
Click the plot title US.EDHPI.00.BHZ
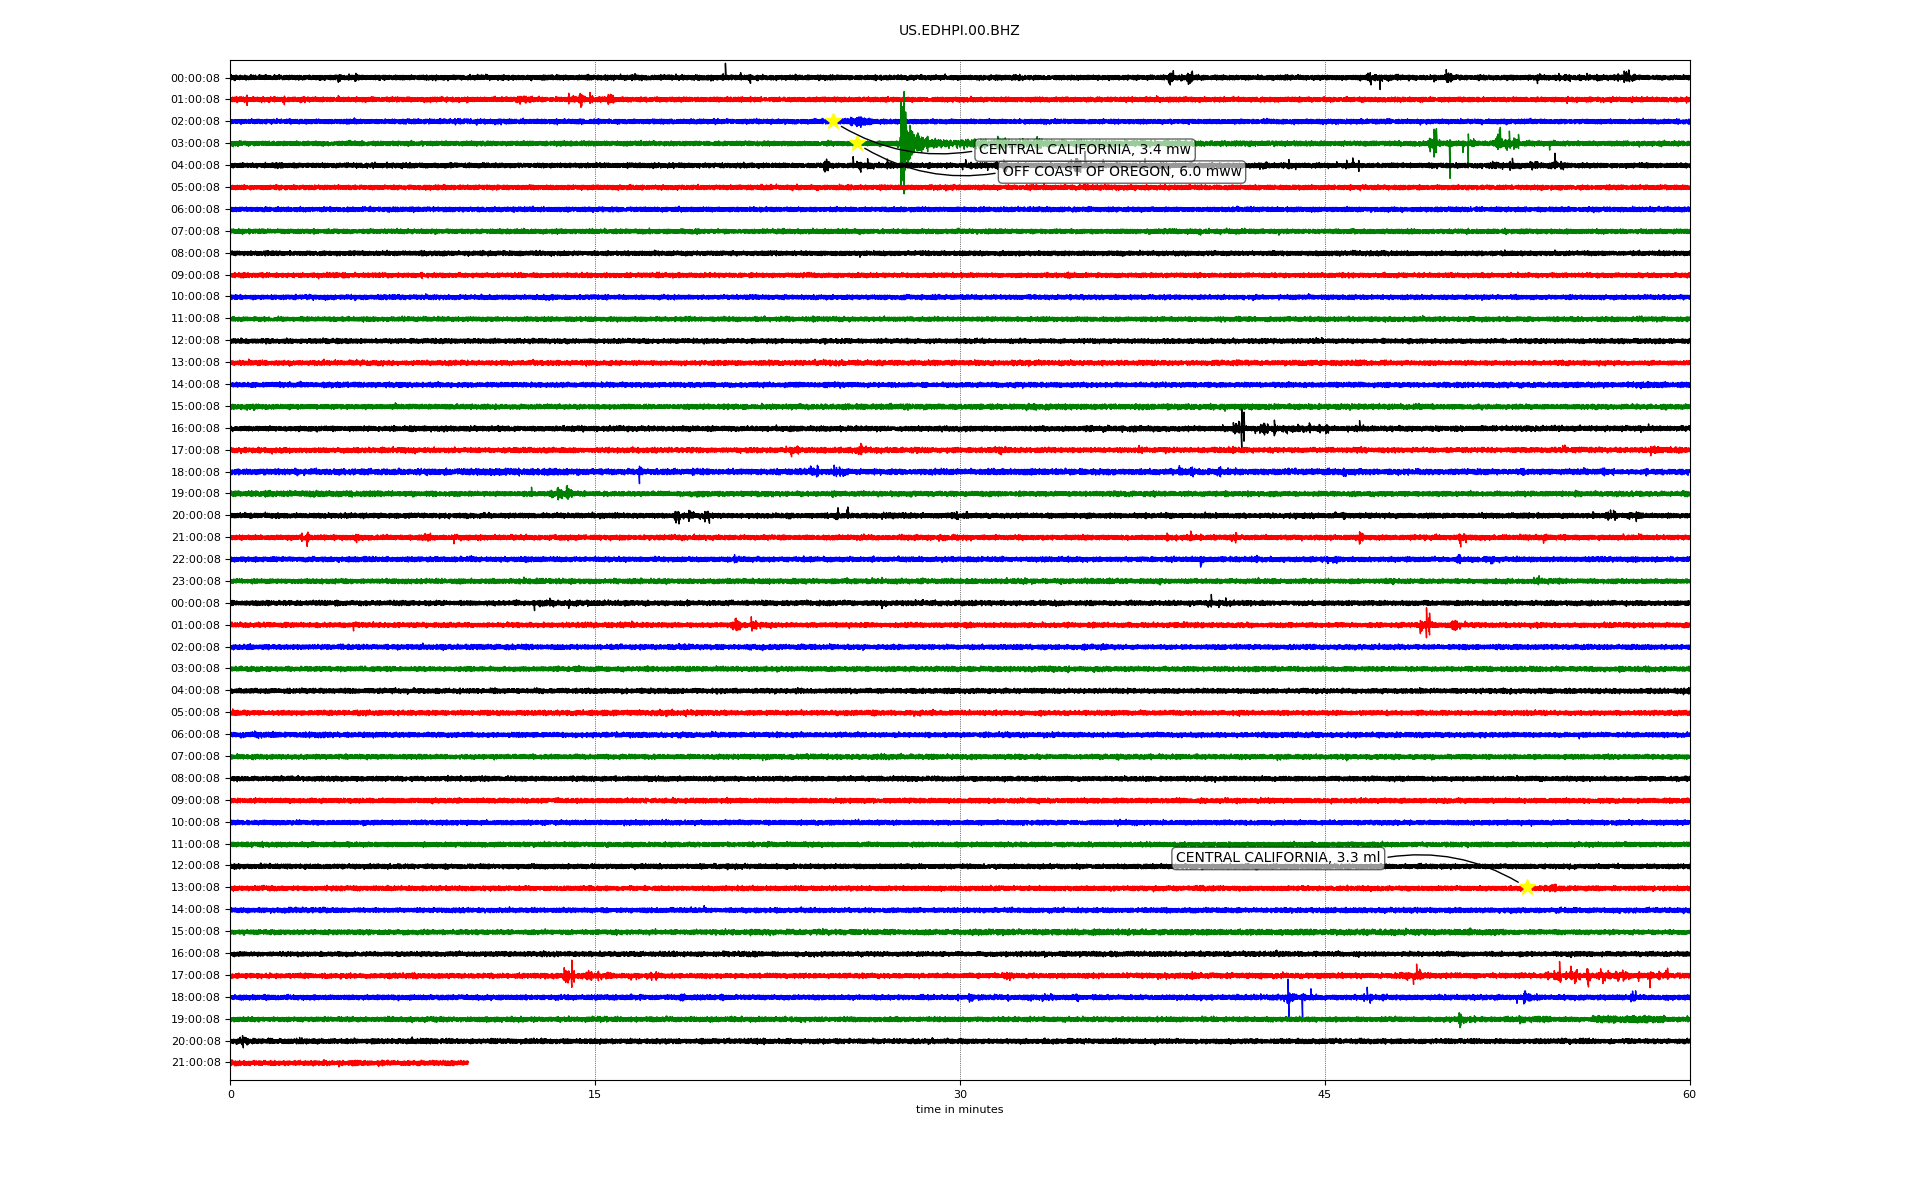point(958,31)
